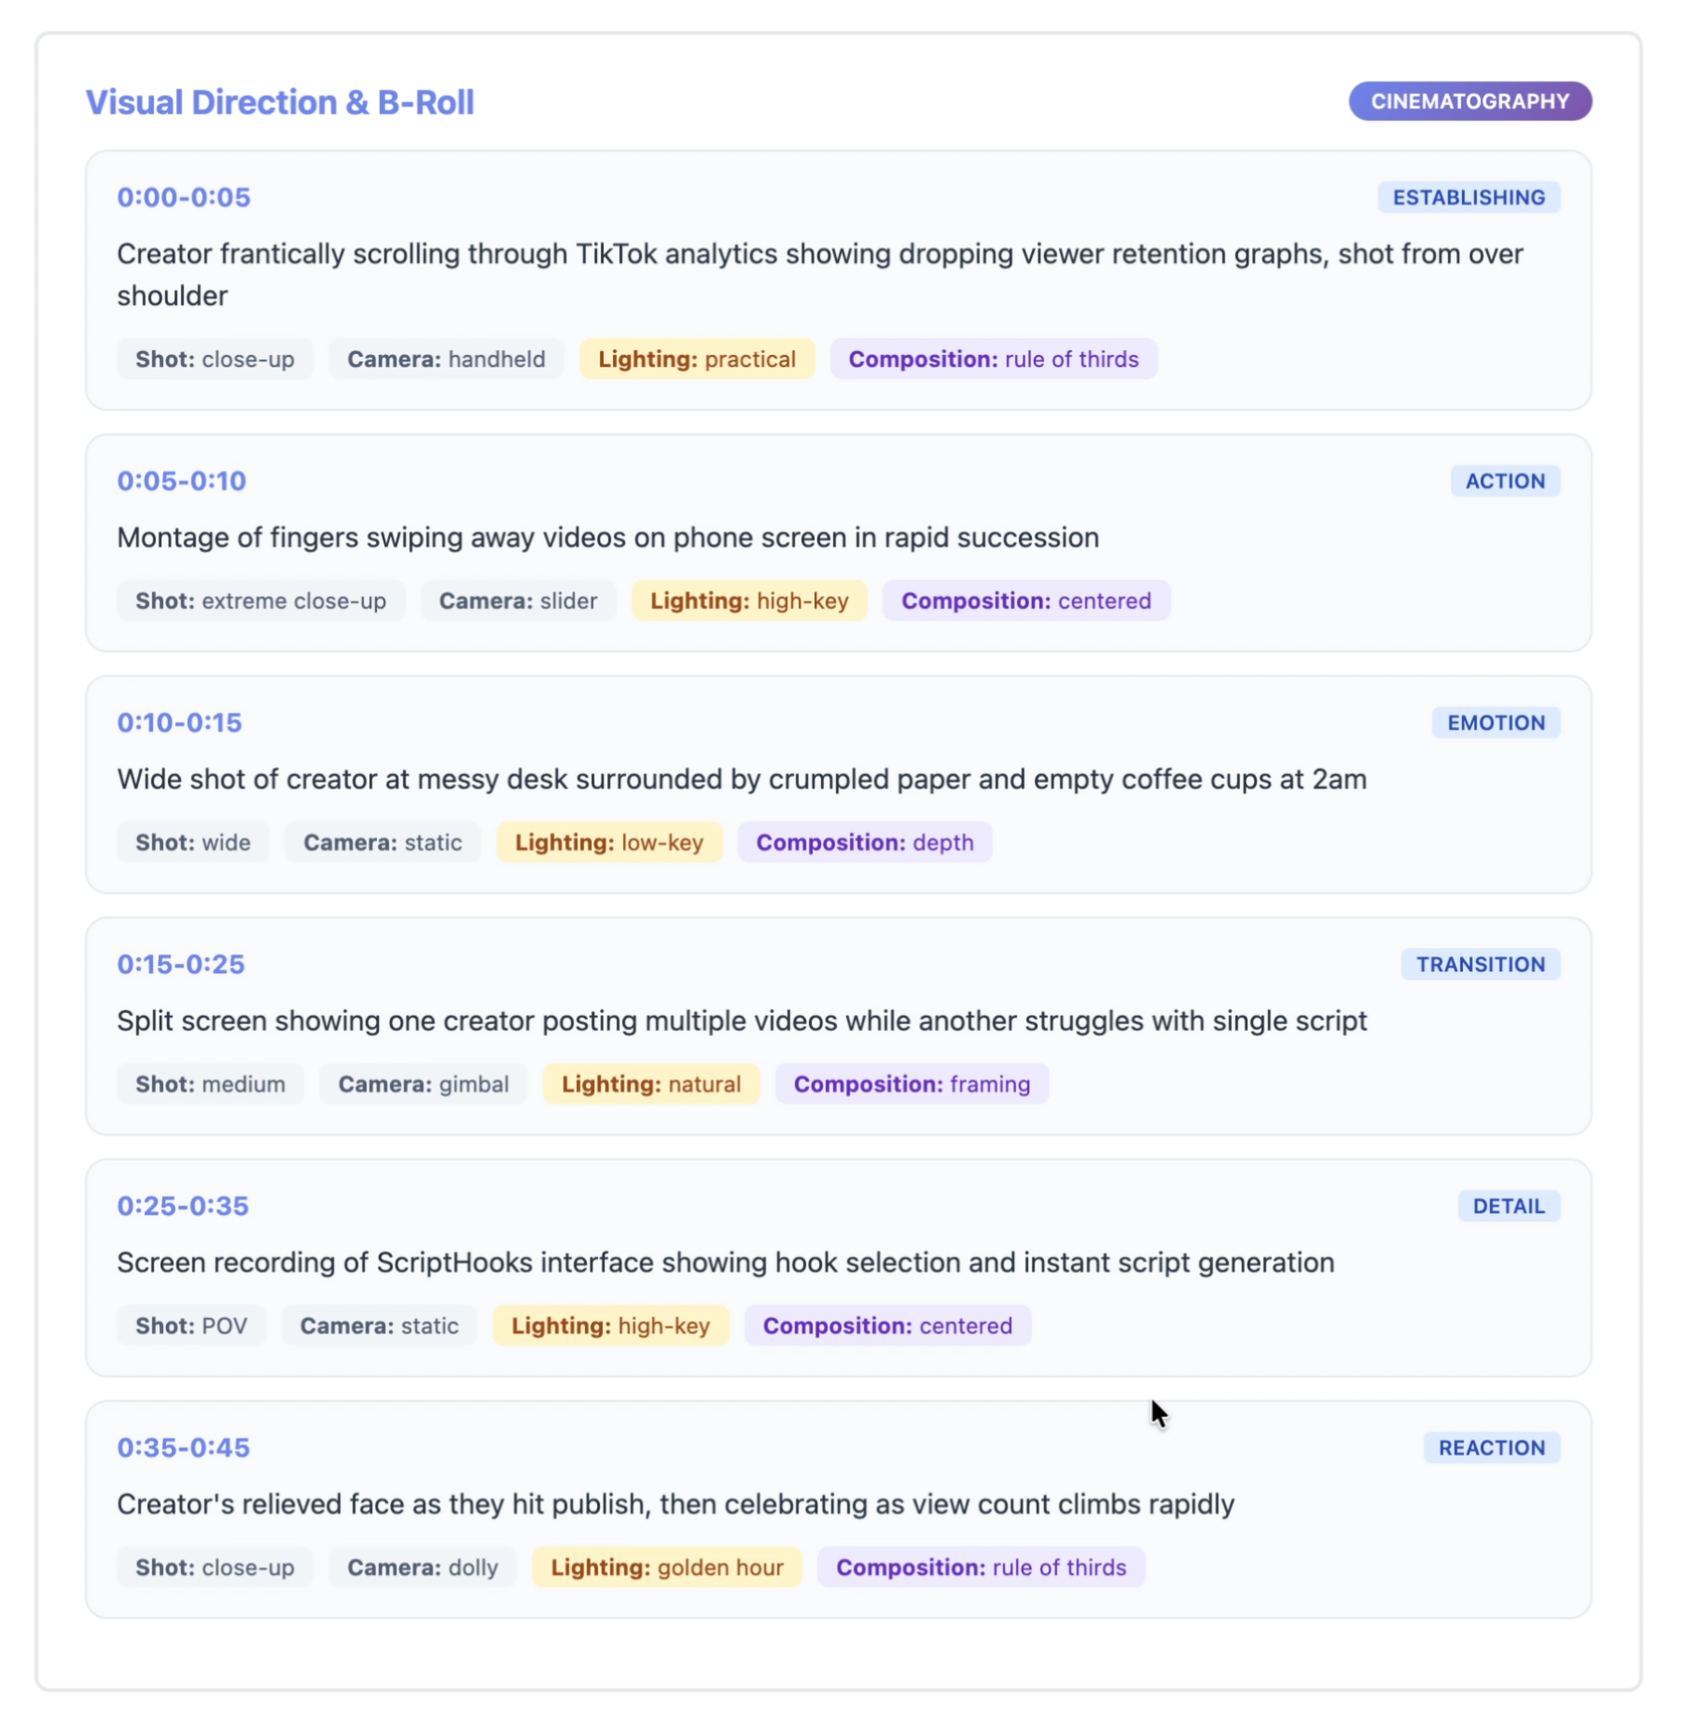Select the TRANSITION tag

click(x=1479, y=964)
